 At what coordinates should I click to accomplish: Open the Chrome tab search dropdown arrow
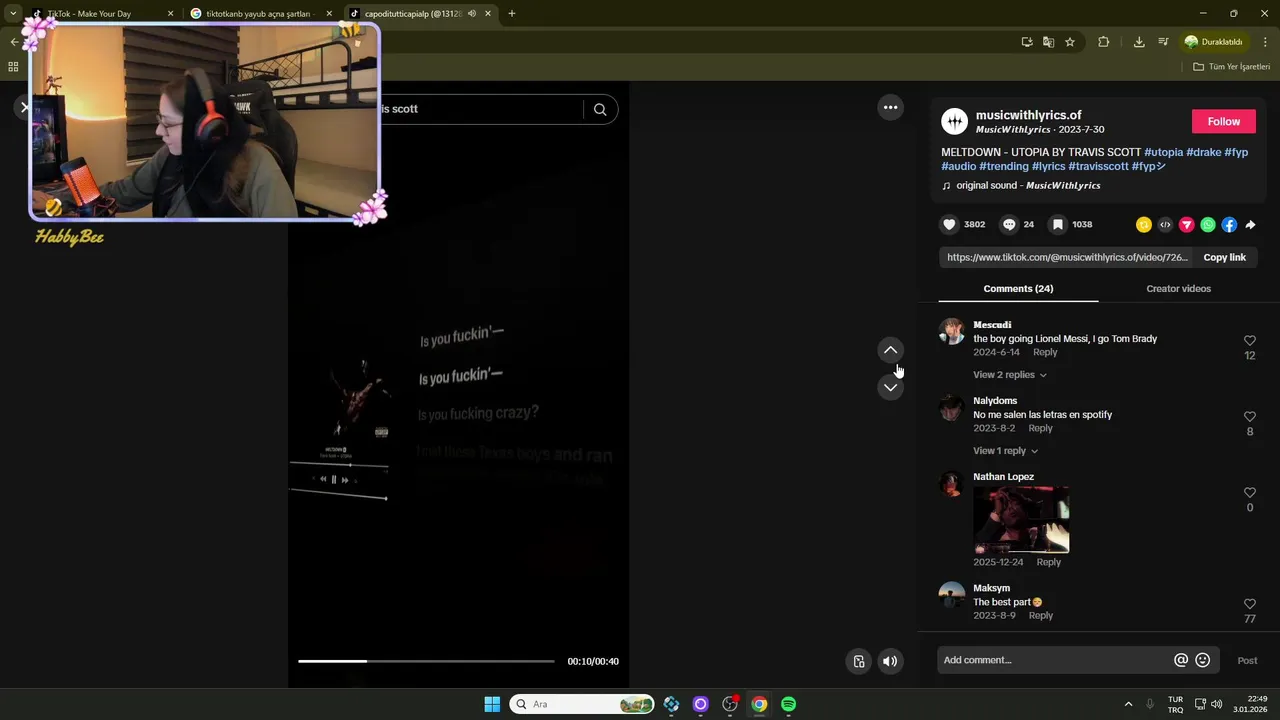[13, 14]
